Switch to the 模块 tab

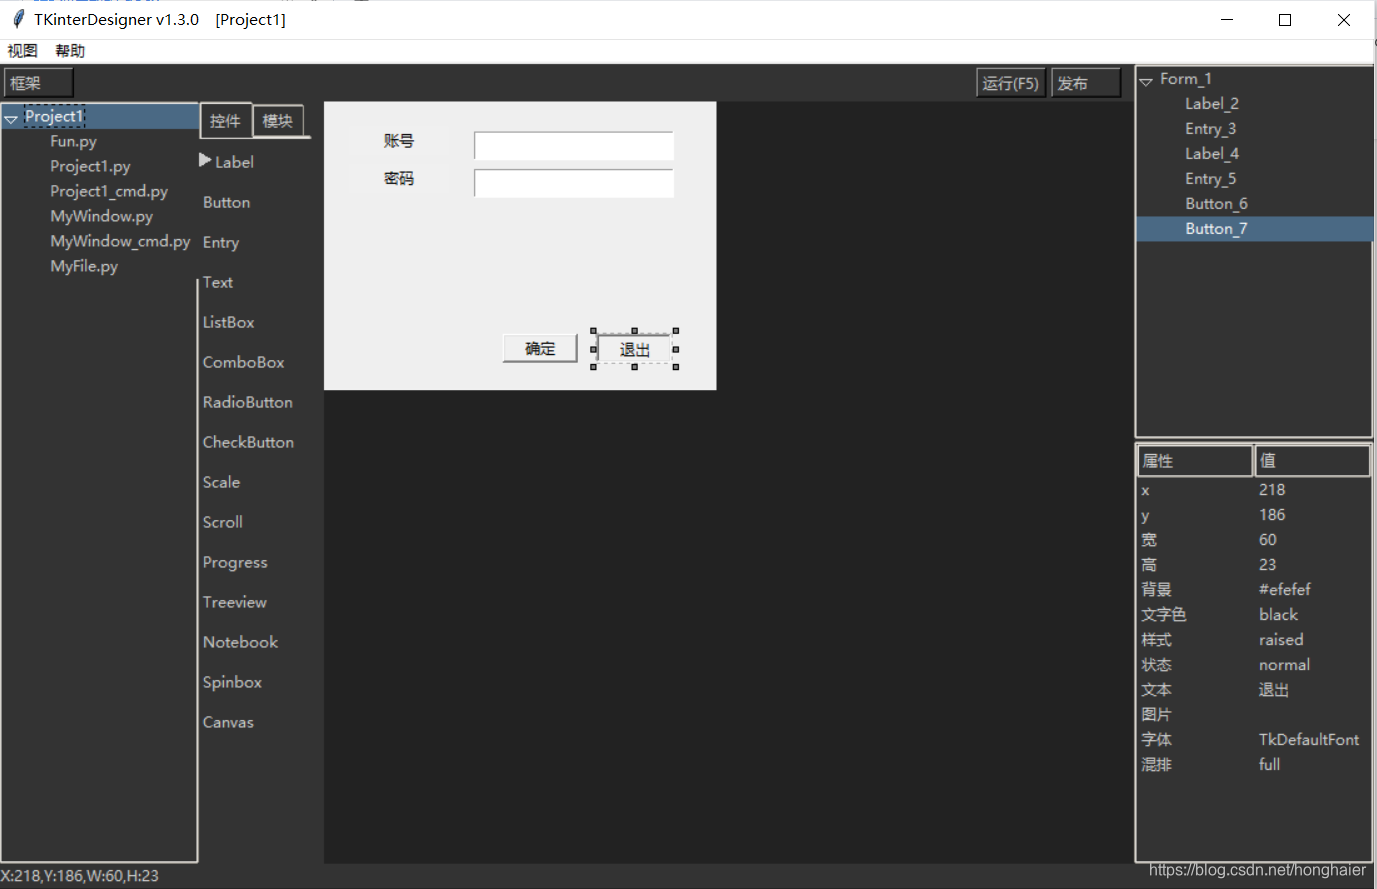click(278, 121)
